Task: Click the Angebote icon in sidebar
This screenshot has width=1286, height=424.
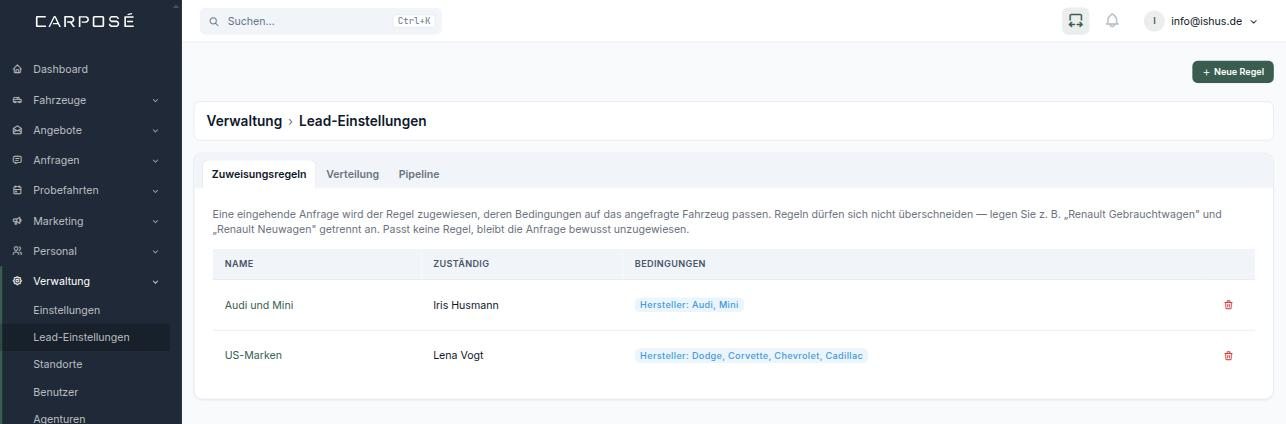Action: point(17,130)
